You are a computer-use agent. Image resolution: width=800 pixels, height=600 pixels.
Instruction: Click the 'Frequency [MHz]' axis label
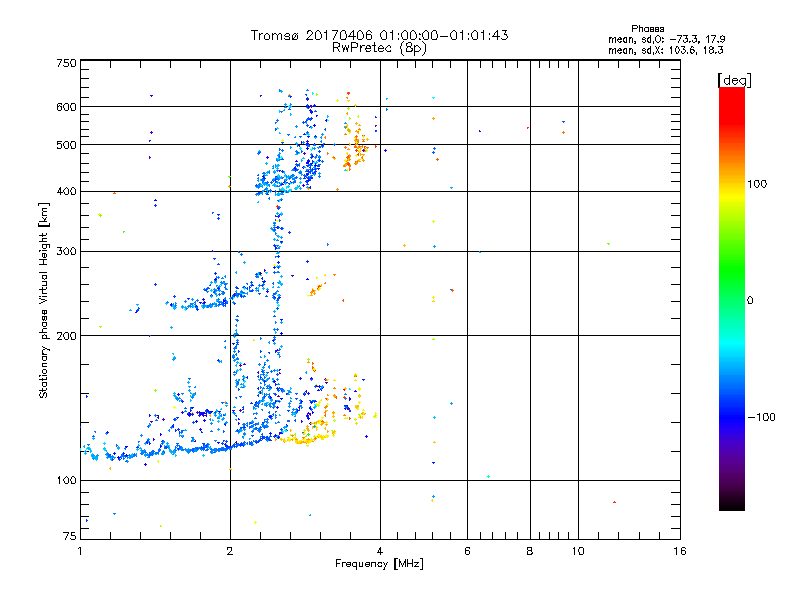(379, 564)
